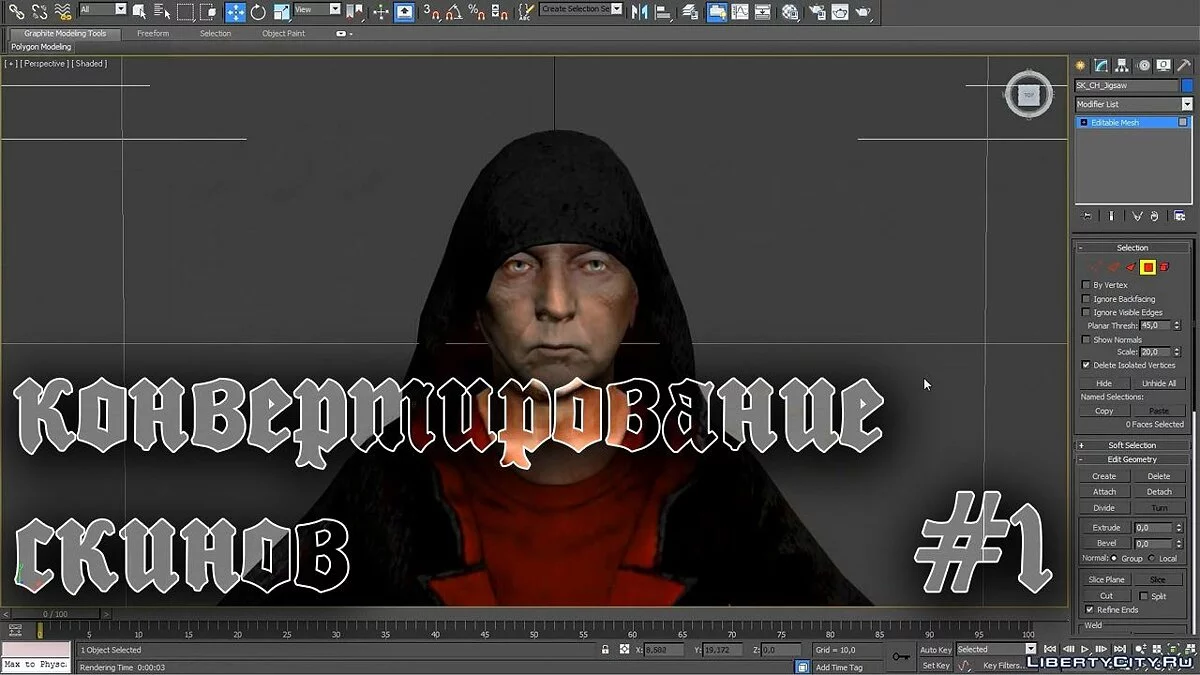Open the Object Paint tab
The width and height of the screenshot is (1200, 675).
pyautogui.click(x=283, y=34)
